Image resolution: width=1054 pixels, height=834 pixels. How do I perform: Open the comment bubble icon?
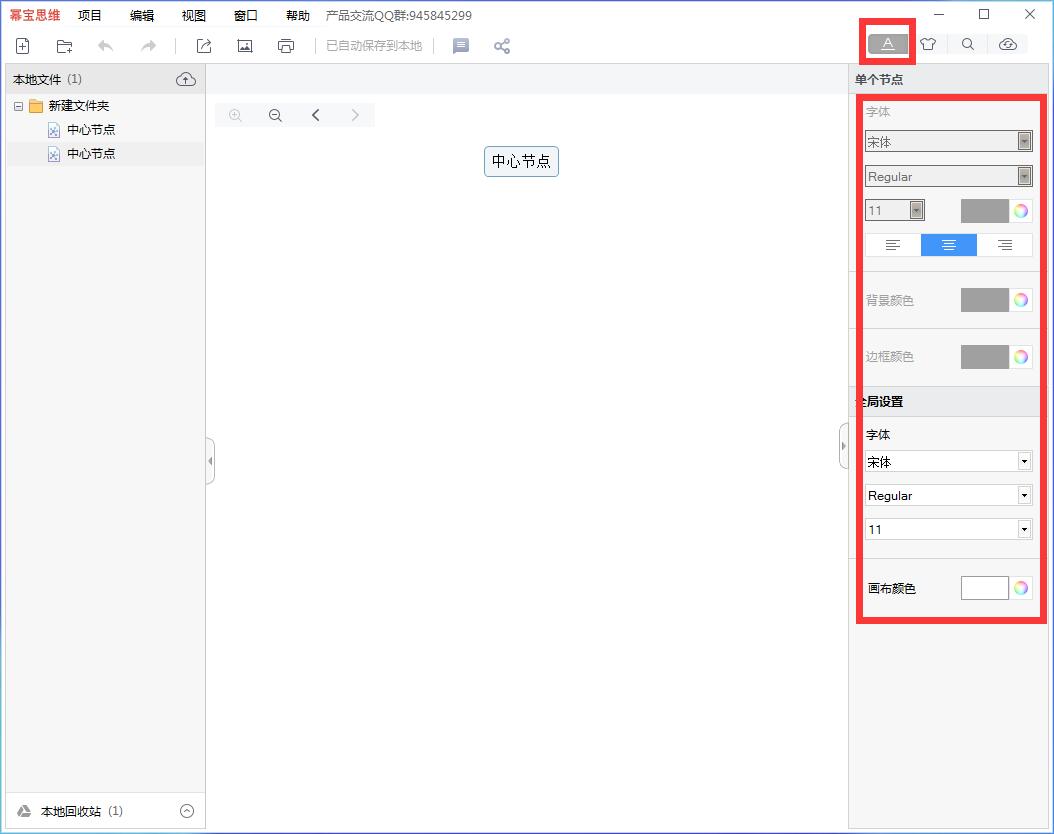[x=461, y=46]
